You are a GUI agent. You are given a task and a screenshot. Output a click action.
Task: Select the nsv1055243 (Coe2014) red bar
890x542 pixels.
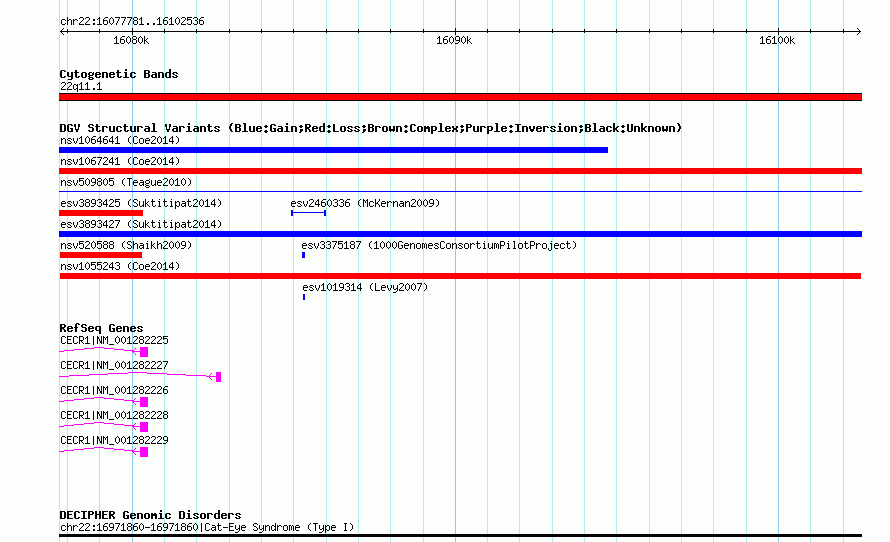pyautogui.click(x=460, y=276)
